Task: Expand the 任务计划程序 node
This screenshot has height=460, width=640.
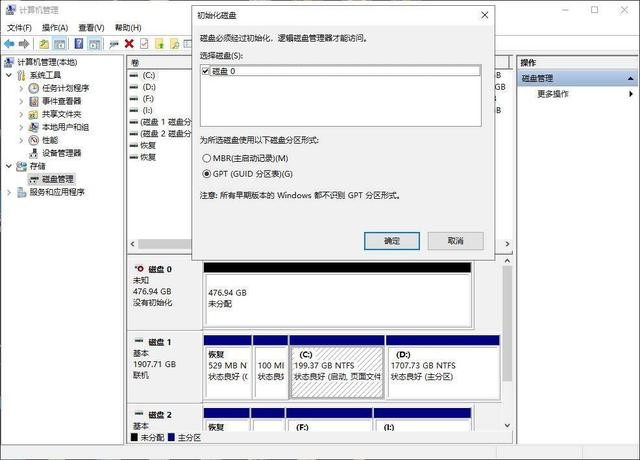Action: click(x=21, y=88)
